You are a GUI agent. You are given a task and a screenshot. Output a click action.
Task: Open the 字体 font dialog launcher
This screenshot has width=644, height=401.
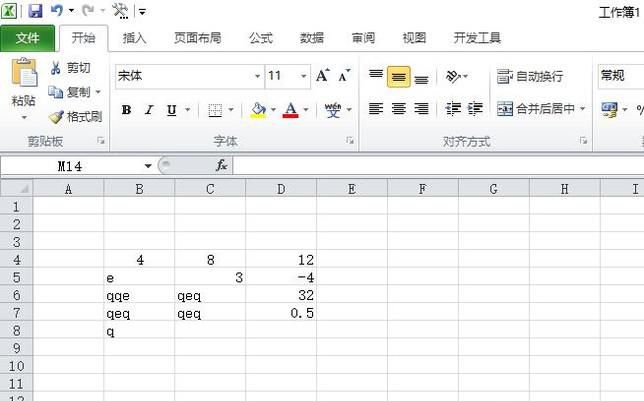click(350, 141)
